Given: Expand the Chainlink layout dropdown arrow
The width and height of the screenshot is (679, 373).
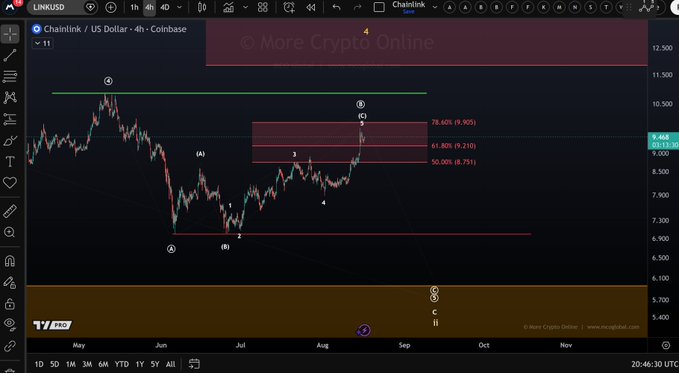Looking at the screenshot, I should [435, 7].
